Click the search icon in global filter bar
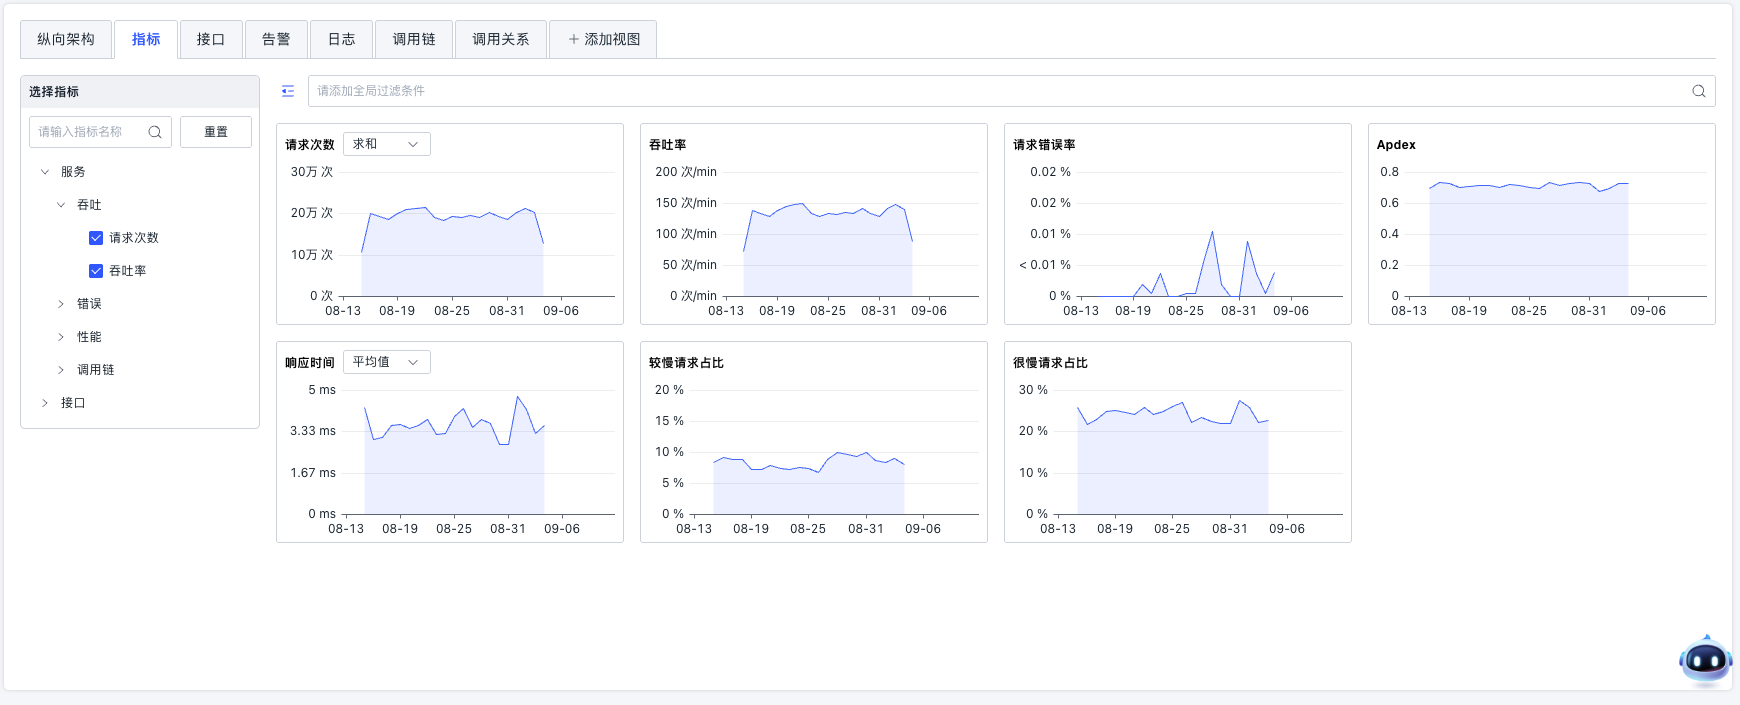 [x=1698, y=91]
